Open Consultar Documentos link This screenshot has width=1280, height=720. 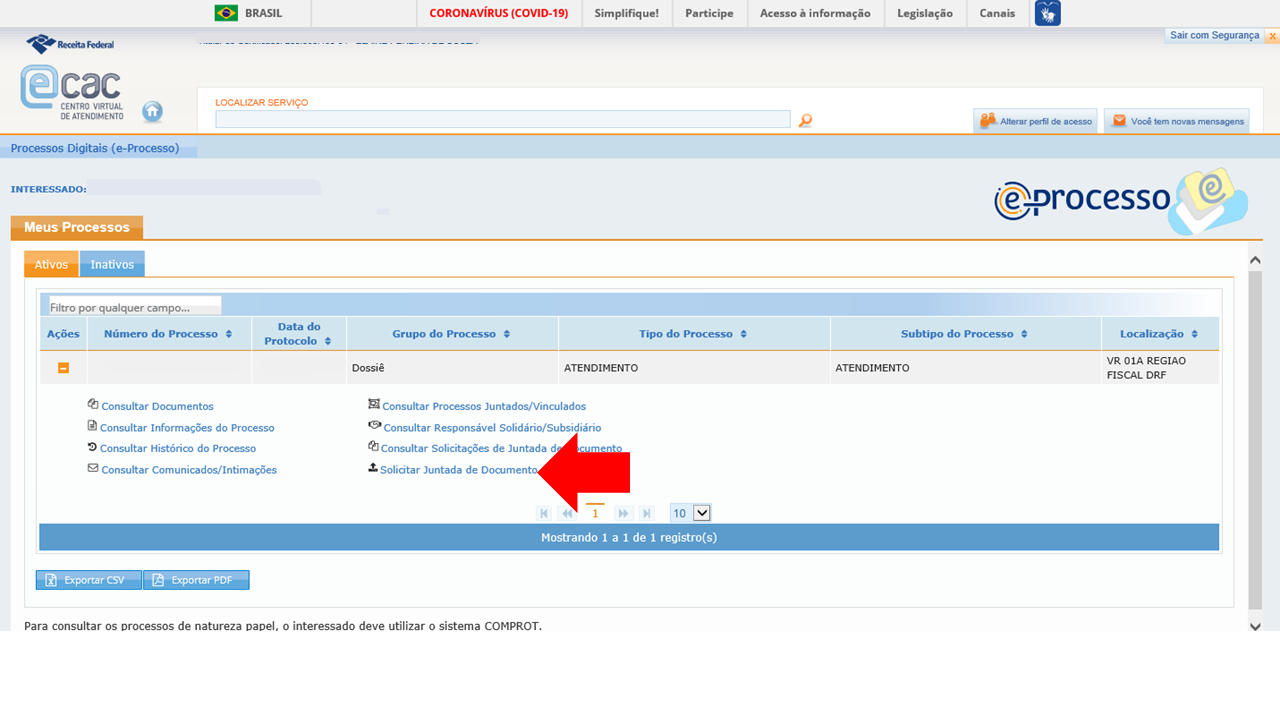click(157, 406)
